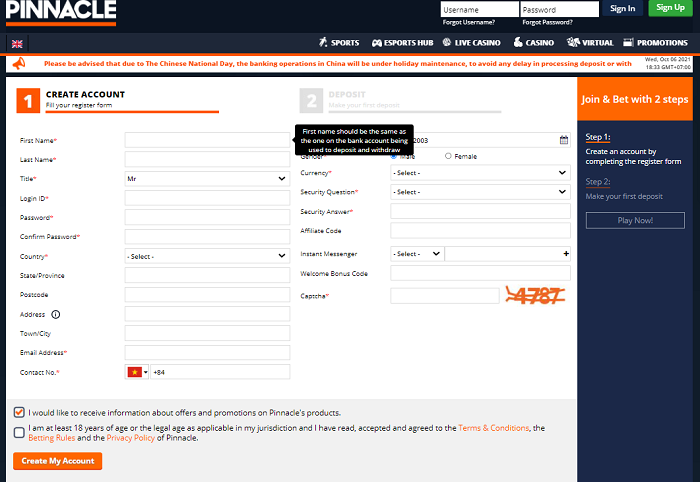Open the Live Casino menu item
The width and height of the screenshot is (700, 482).
tap(472, 43)
